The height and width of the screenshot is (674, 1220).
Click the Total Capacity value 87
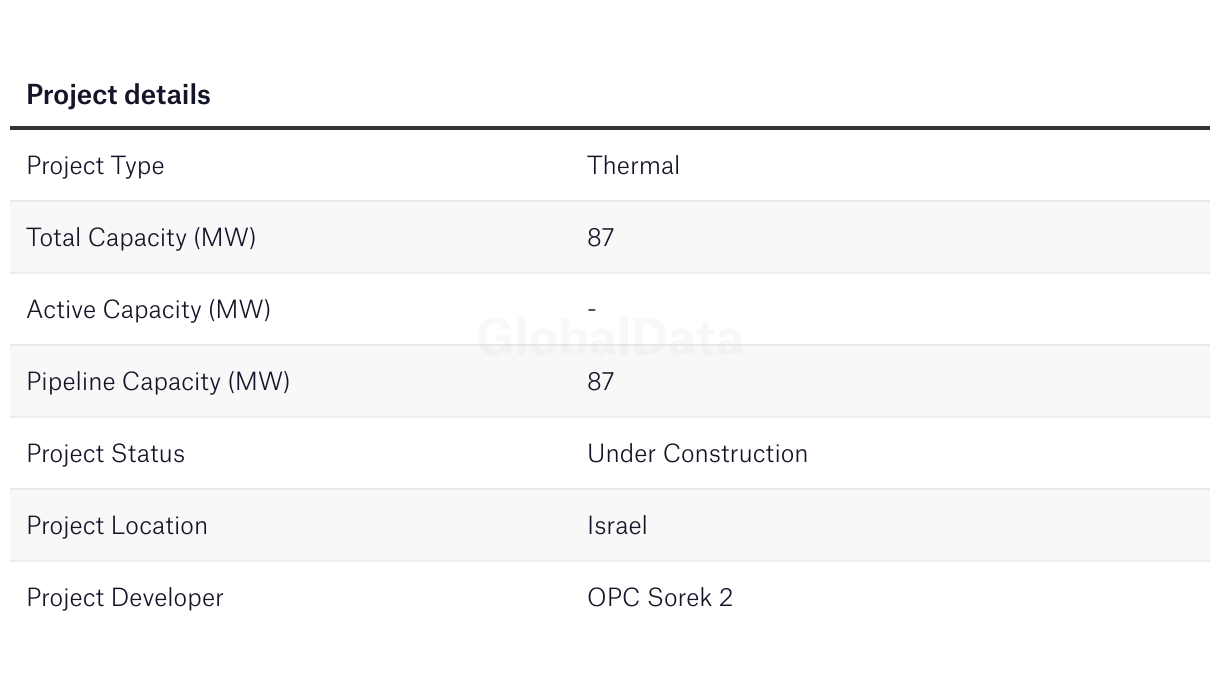pos(600,238)
